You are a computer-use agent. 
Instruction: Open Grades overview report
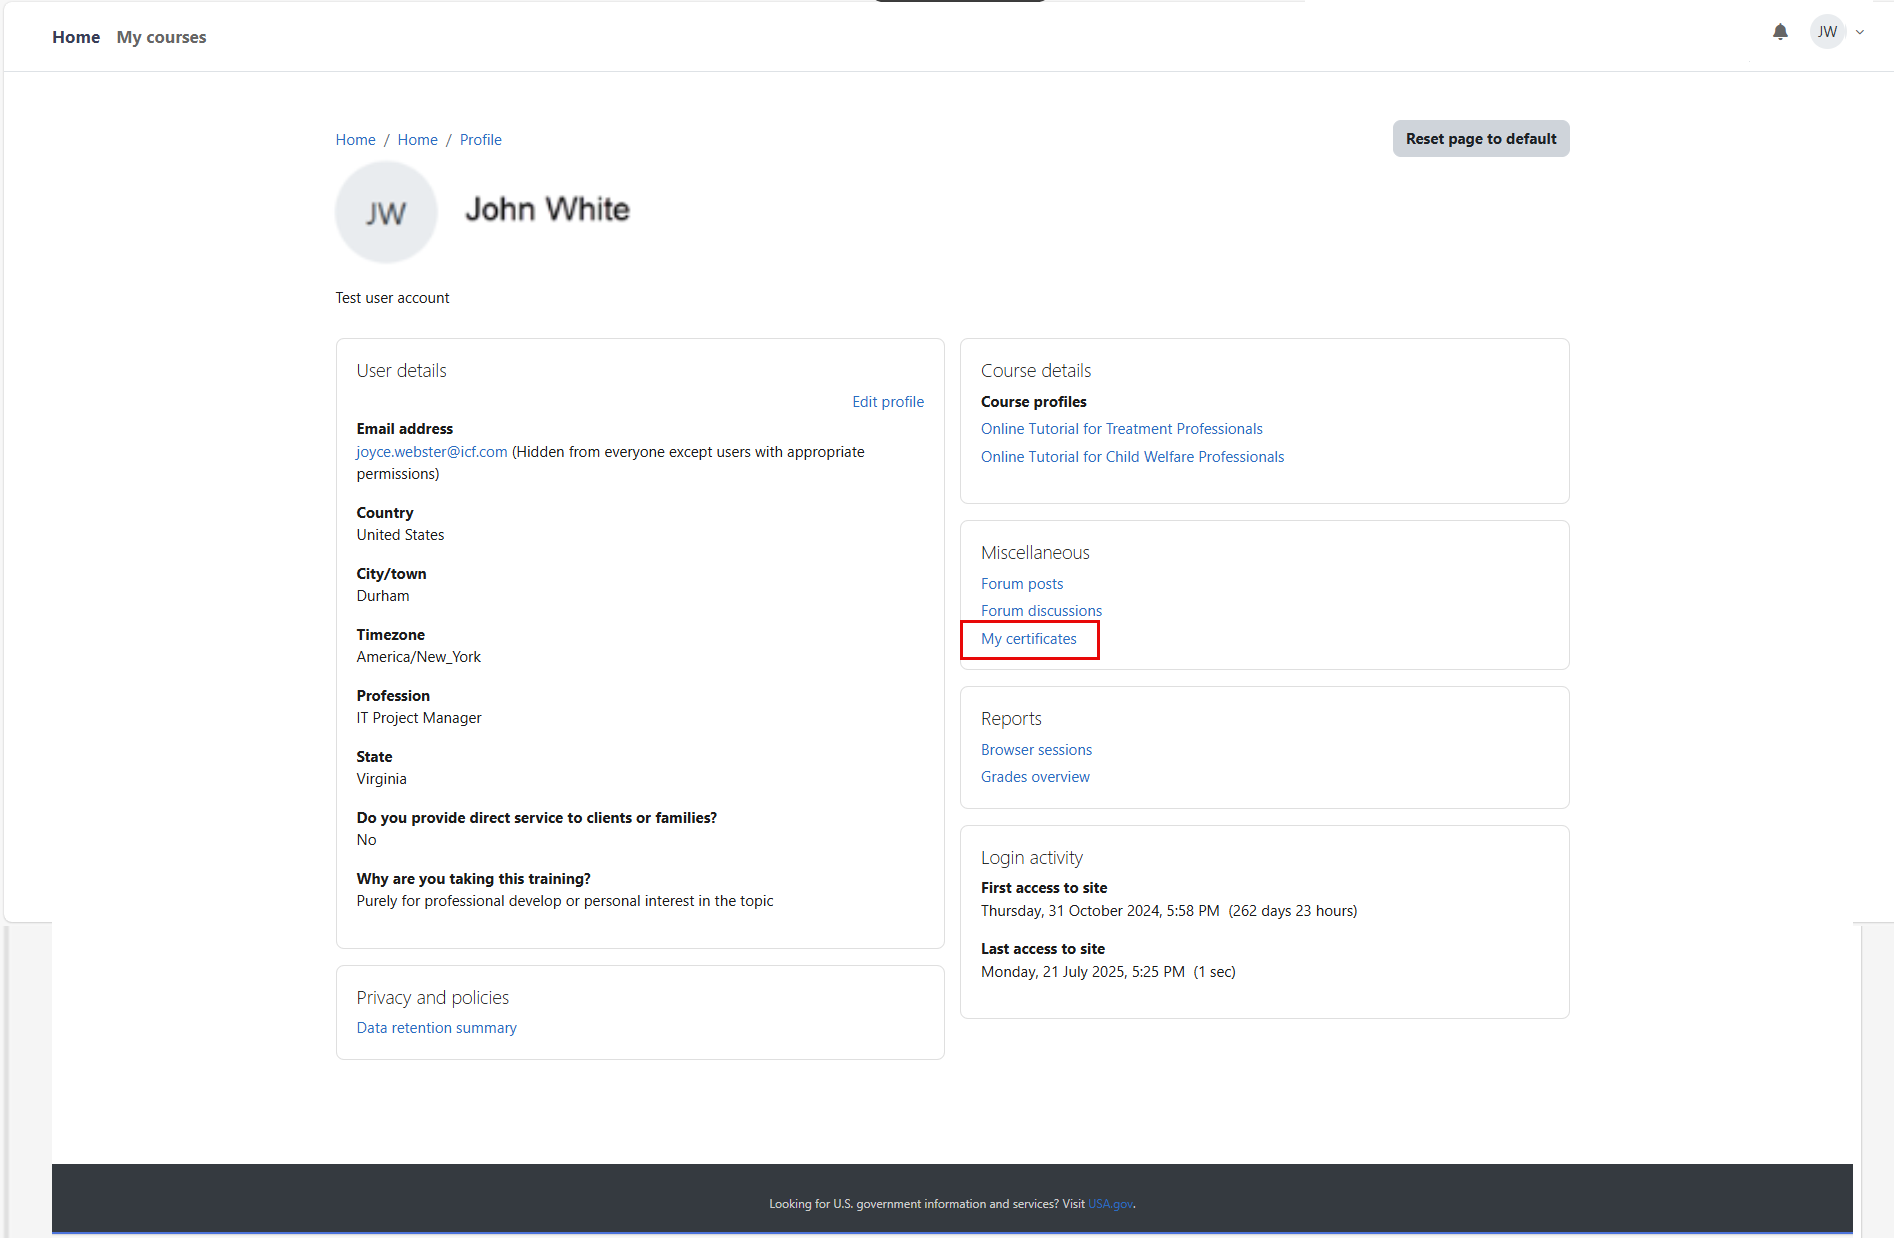coord(1035,777)
